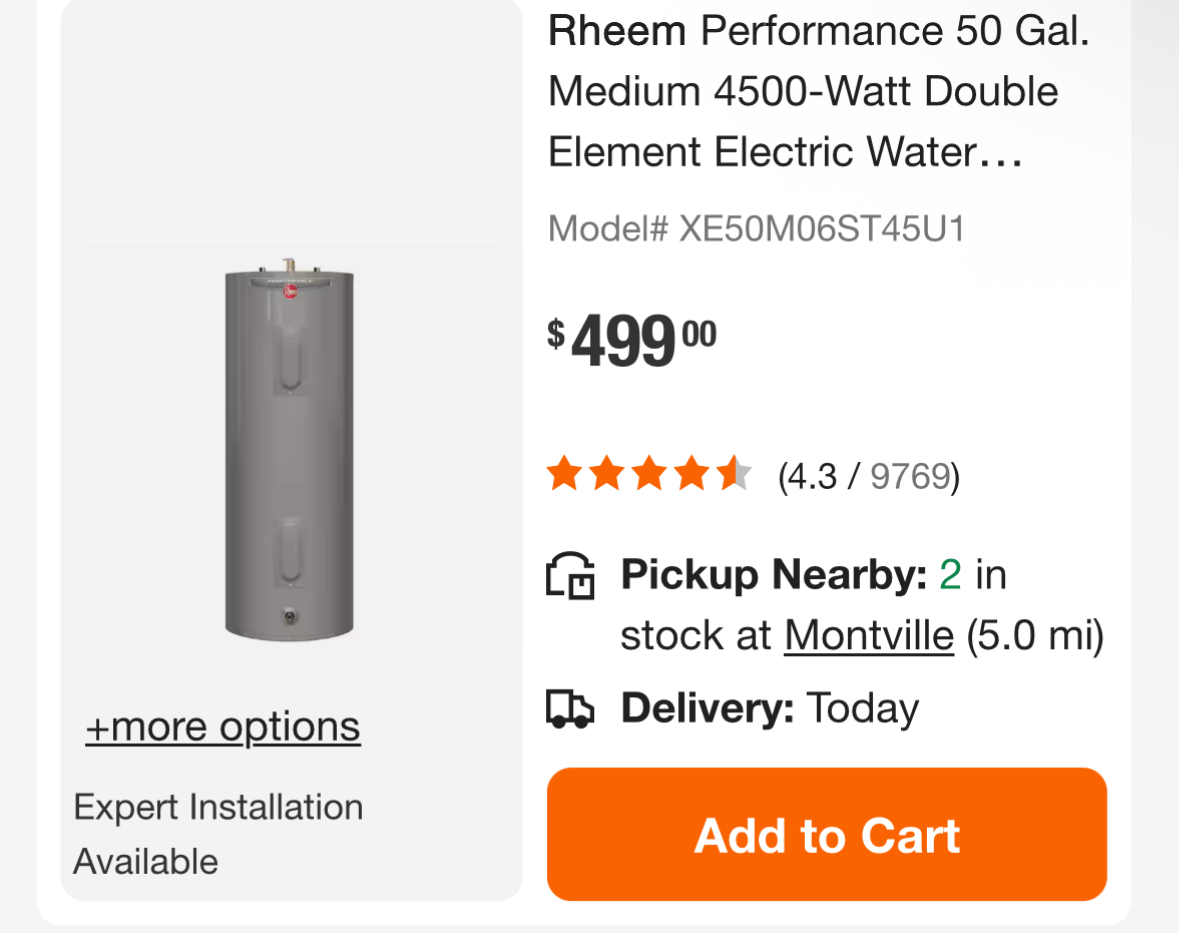This screenshot has height=933, width=1179.
Task: Click the store pickup icon
Action: click(570, 577)
